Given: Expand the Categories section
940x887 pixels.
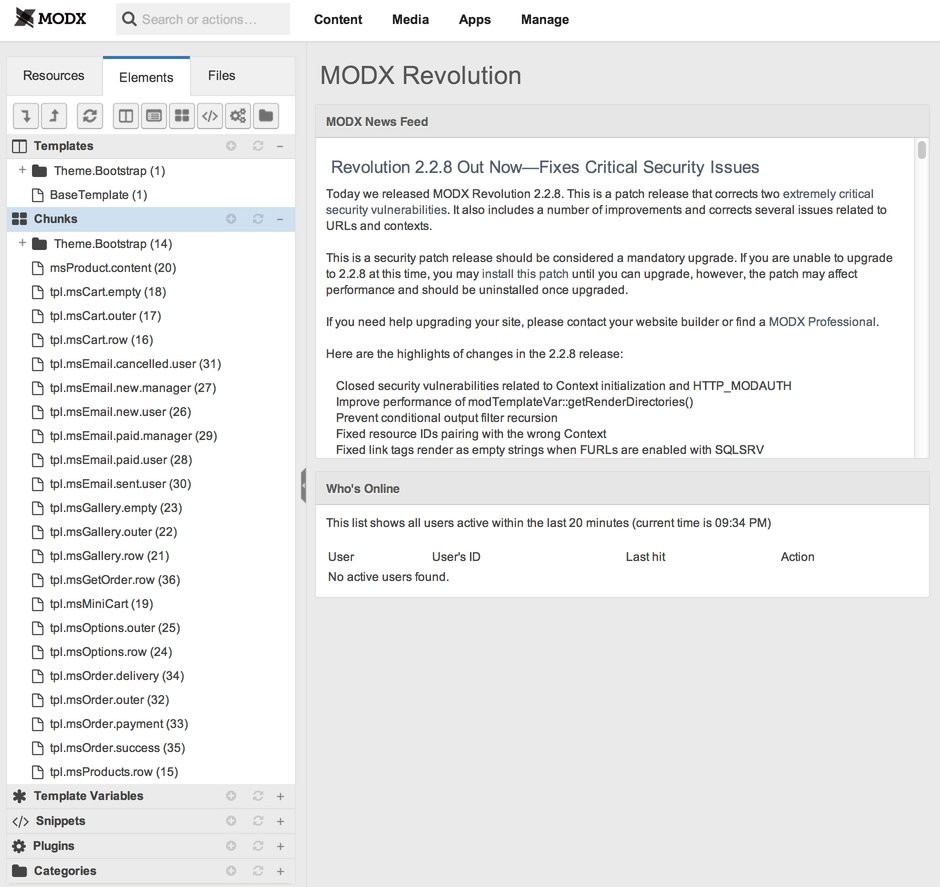Looking at the screenshot, I should click(x=280, y=871).
